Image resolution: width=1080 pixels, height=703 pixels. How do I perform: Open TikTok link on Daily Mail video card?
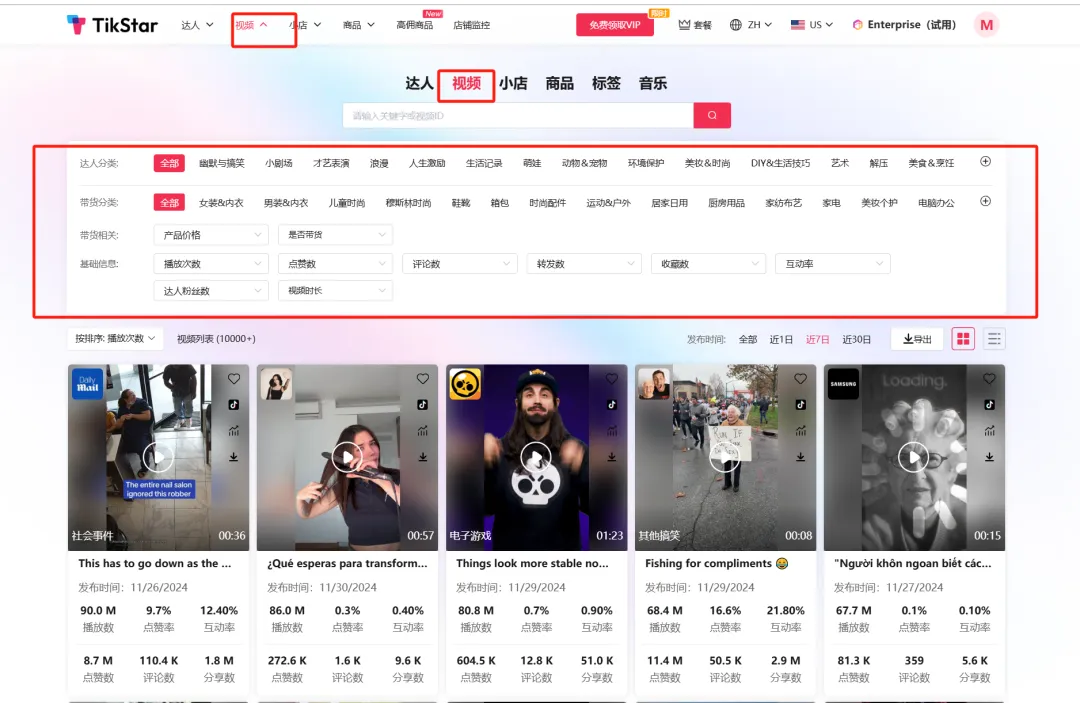point(233,405)
